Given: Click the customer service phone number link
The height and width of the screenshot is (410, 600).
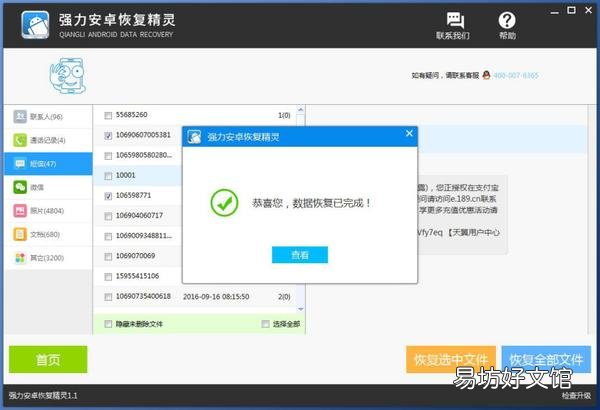Looking at the screenshot, I should [516, 75].
